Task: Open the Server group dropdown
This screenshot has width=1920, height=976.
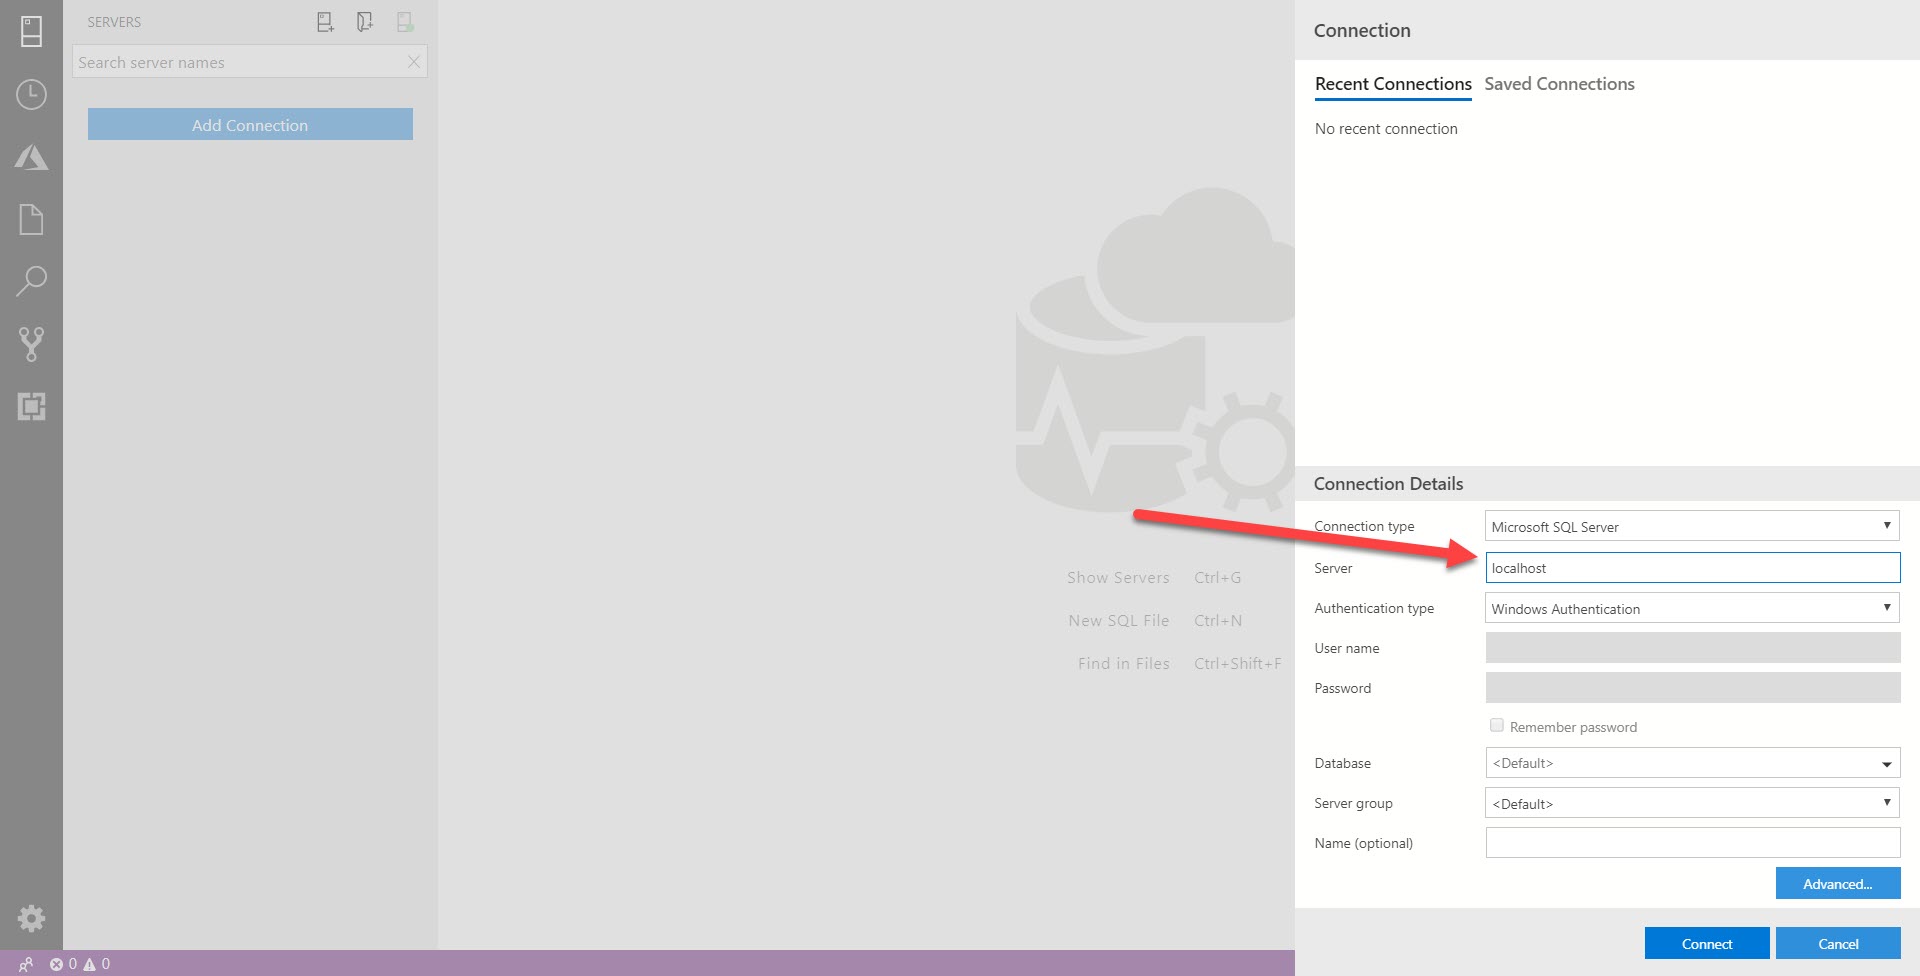Action: click(x=1692, y=803)
